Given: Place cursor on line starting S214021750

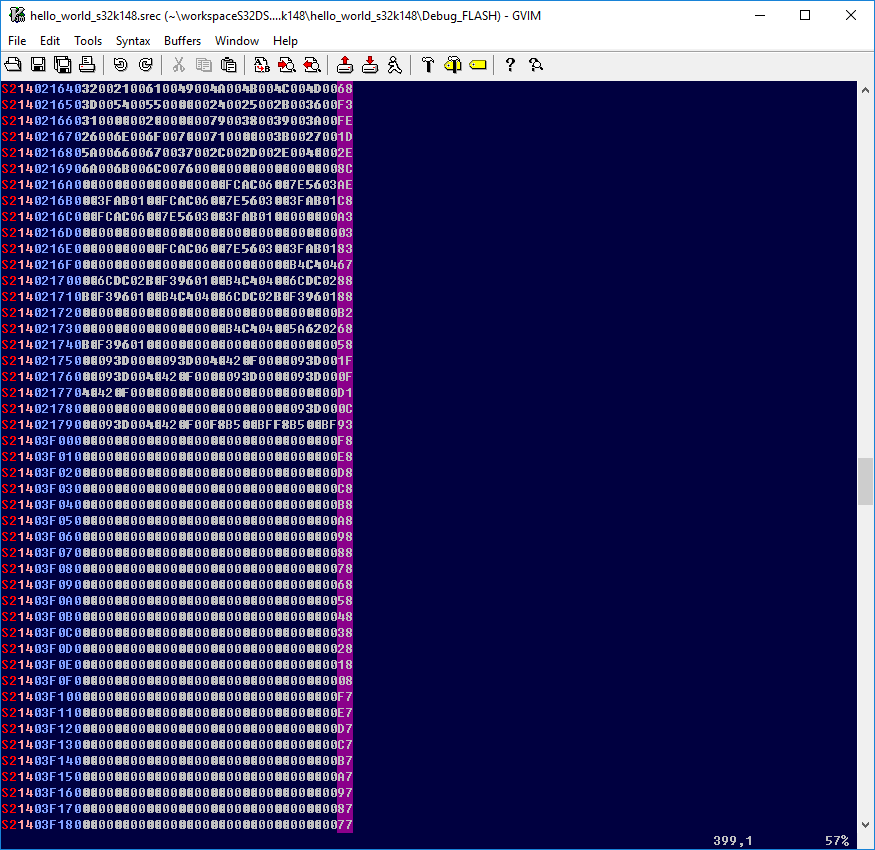Looking at the screenshot, I should pos(177,361).
